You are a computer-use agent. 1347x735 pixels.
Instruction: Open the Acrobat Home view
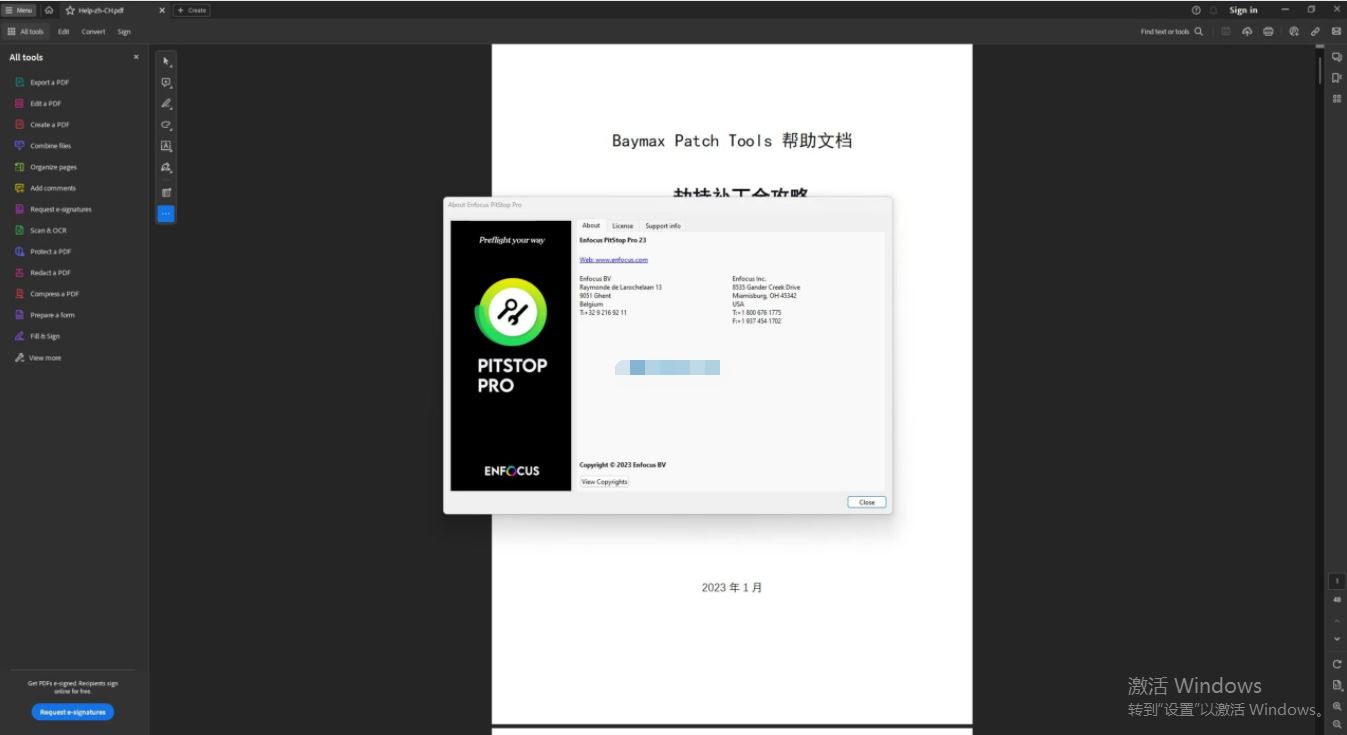tap(49, 10)
